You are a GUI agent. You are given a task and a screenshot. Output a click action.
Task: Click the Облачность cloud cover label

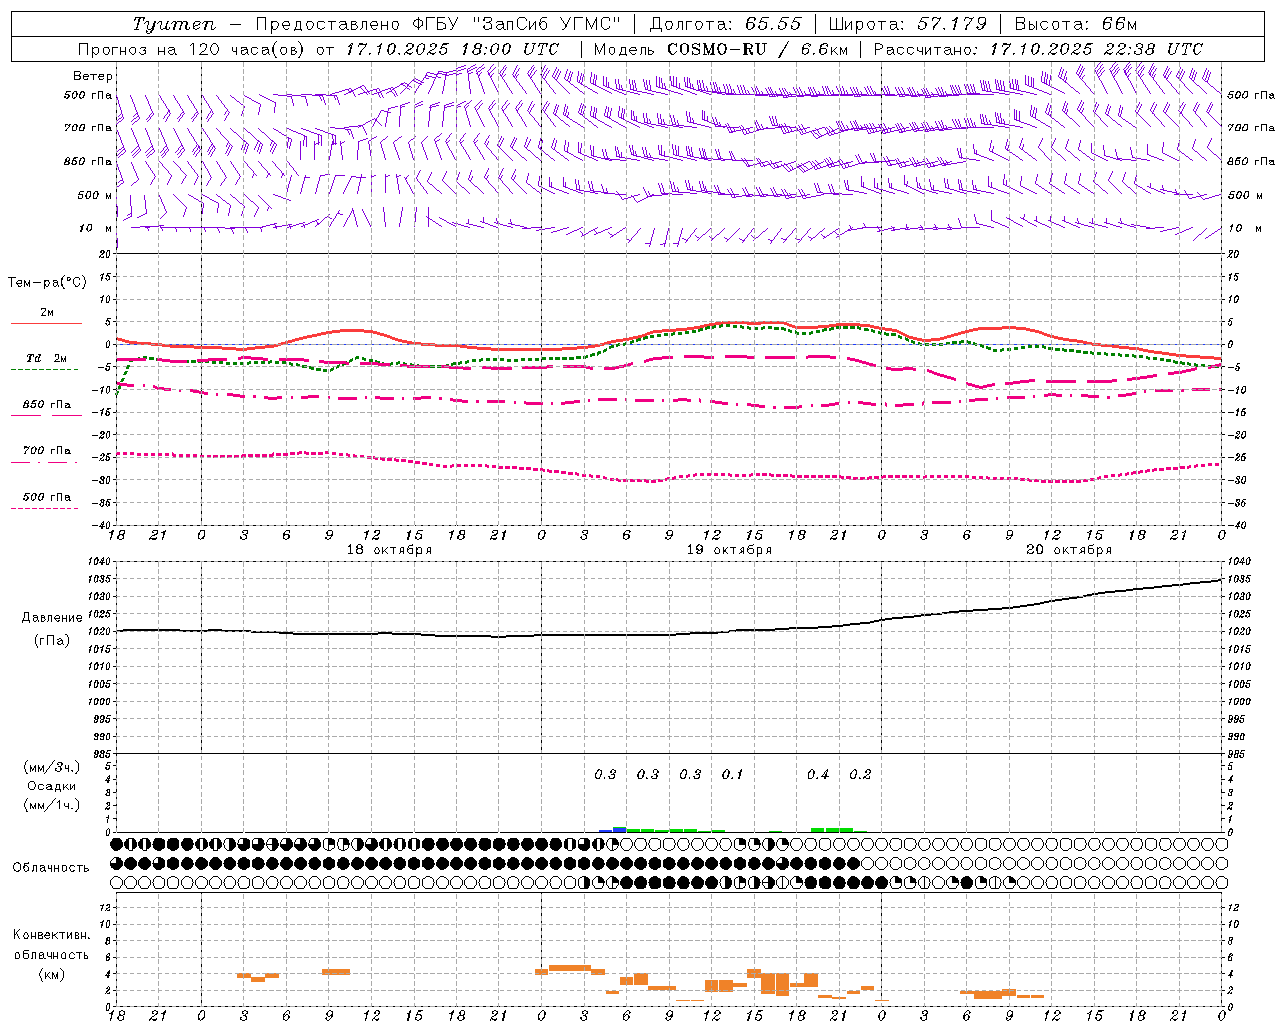(51, 867)
